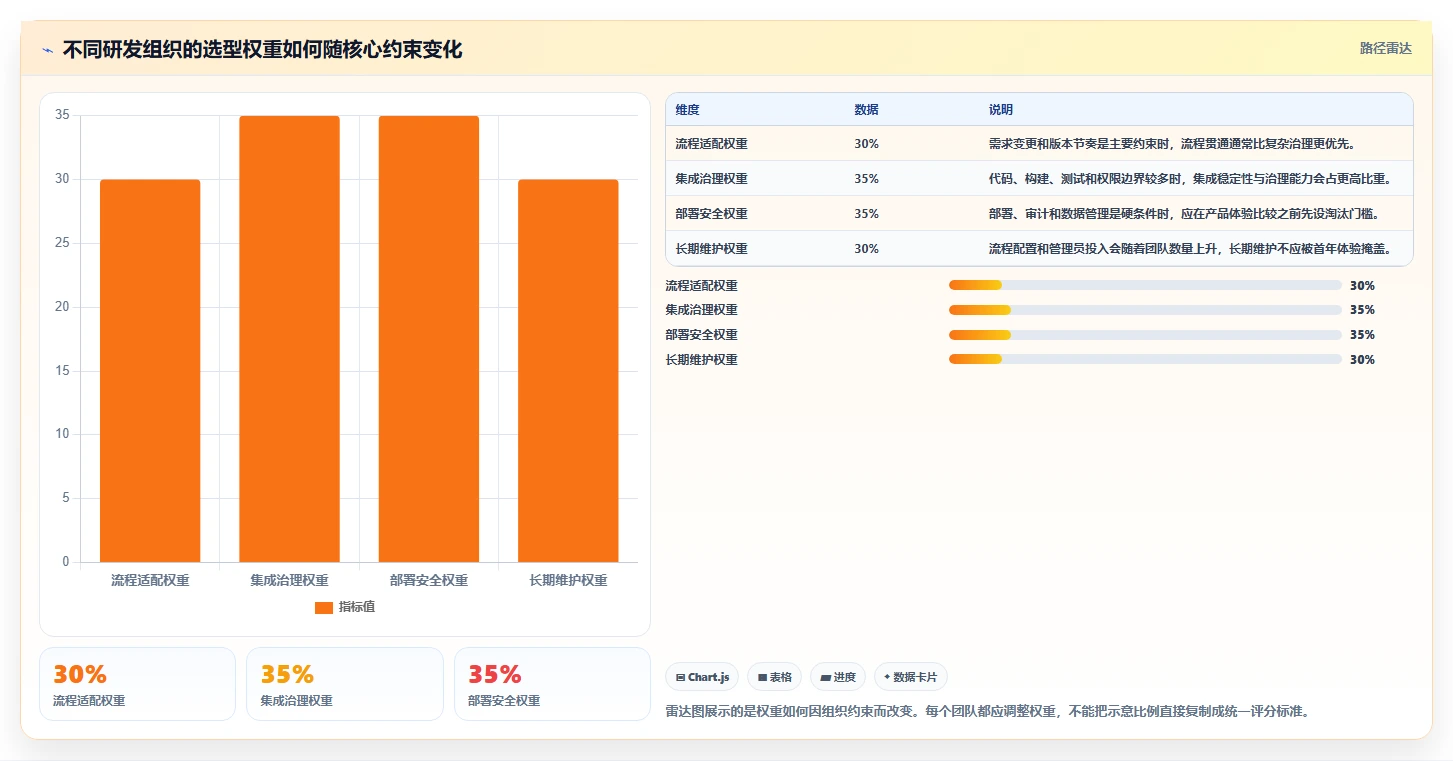Image resolution: width=1453 pixels, height=761 pixels.
Task: Click the Chart.js tag chip
Action: point(702,677)
